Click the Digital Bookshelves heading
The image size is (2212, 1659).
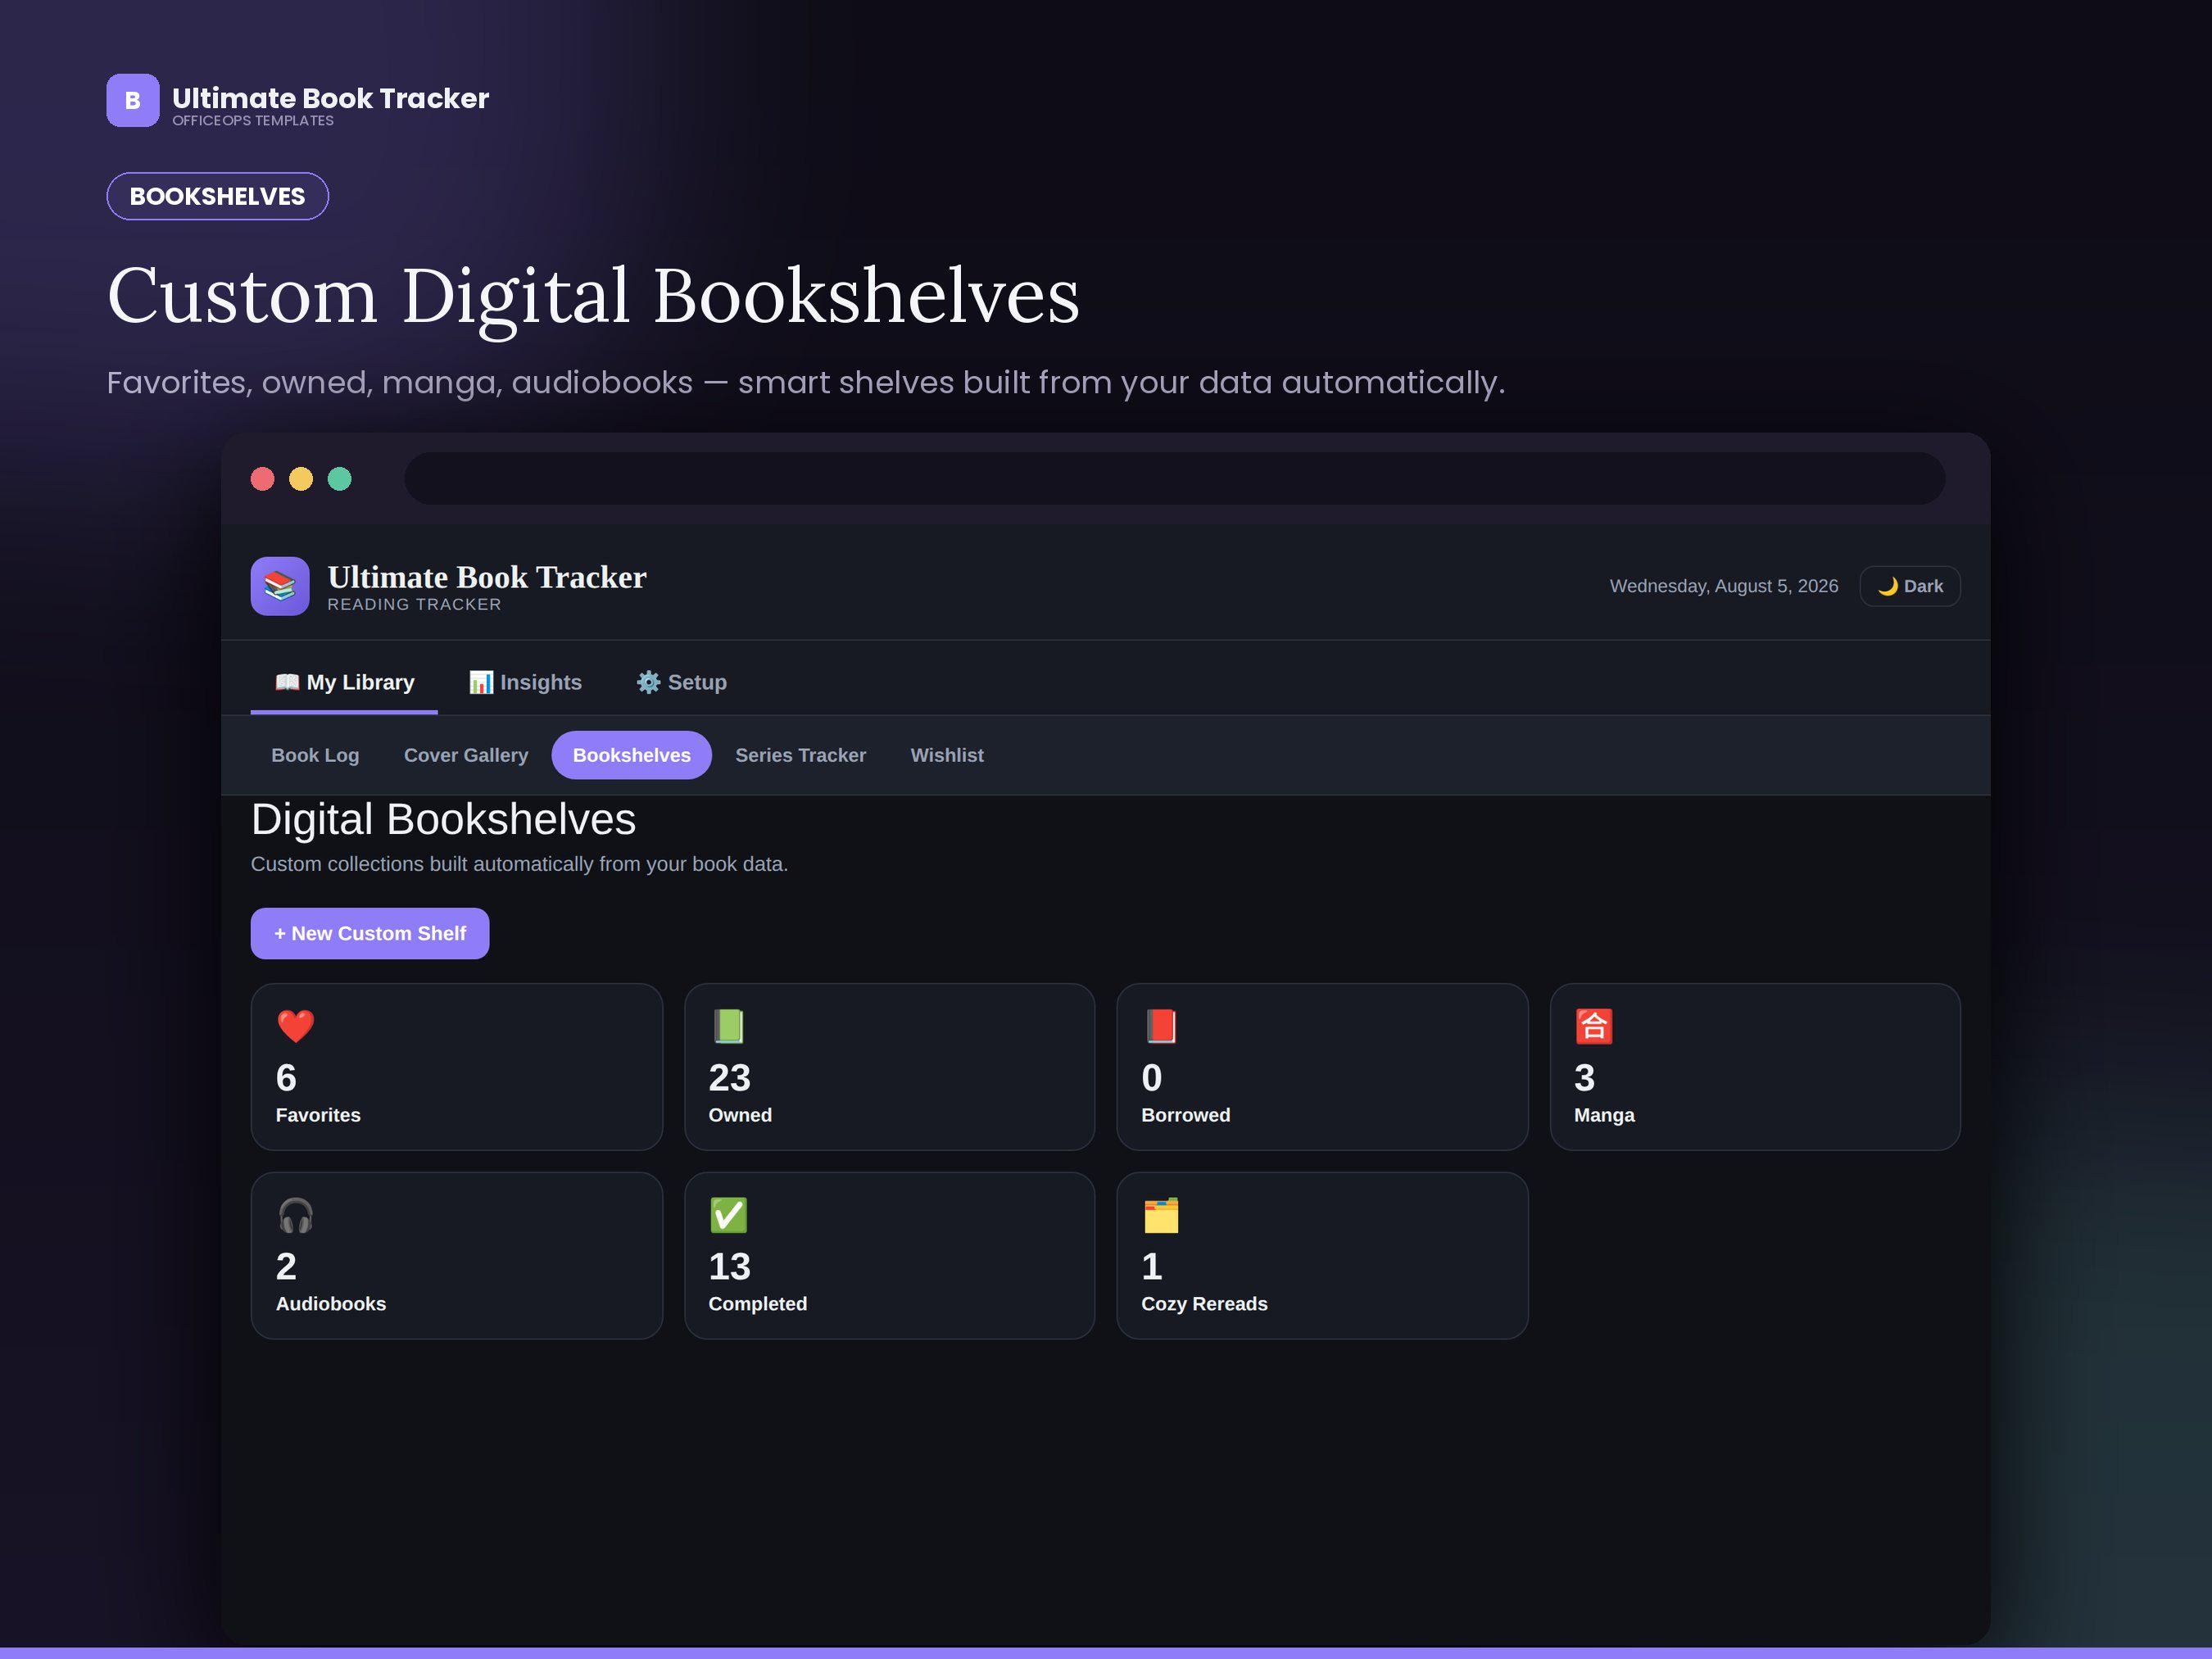pos(443,819)
